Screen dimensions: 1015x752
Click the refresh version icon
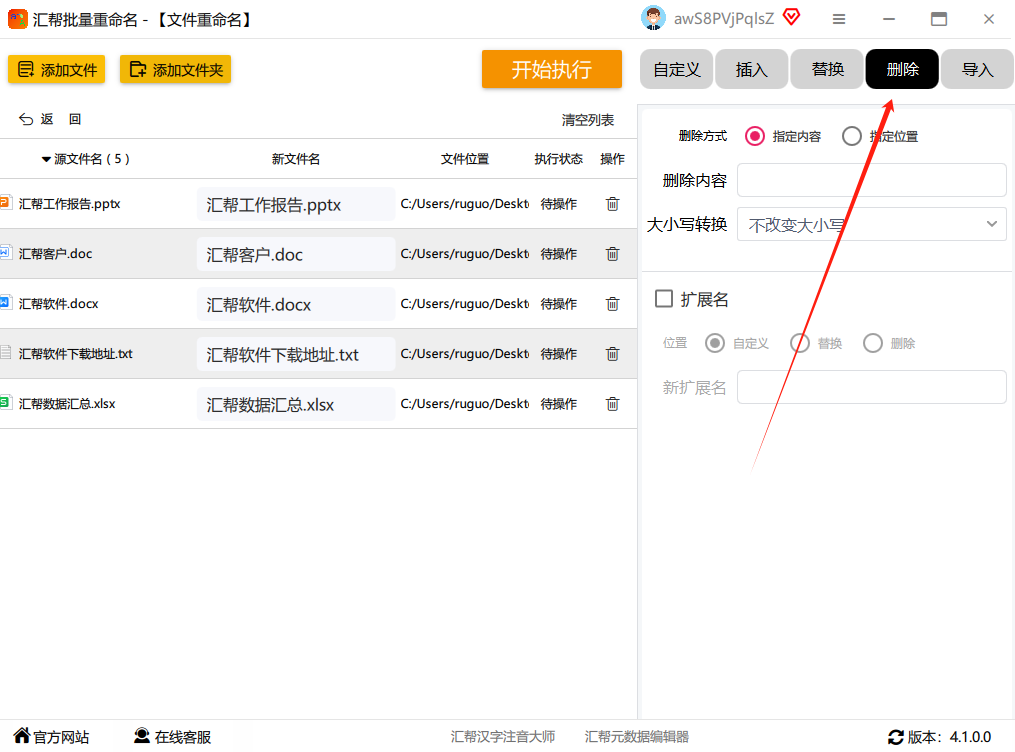[x=895, y=737]
